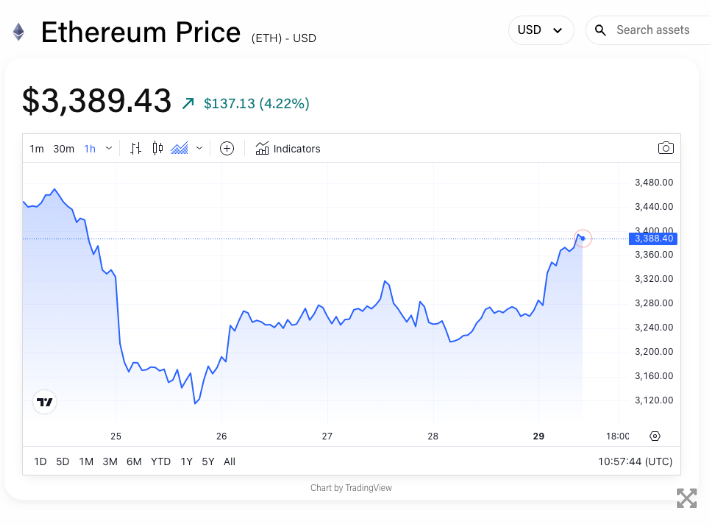The image size is (710, 526).
Task: Switch to the 1m interval
Action: tap(37, 149)
